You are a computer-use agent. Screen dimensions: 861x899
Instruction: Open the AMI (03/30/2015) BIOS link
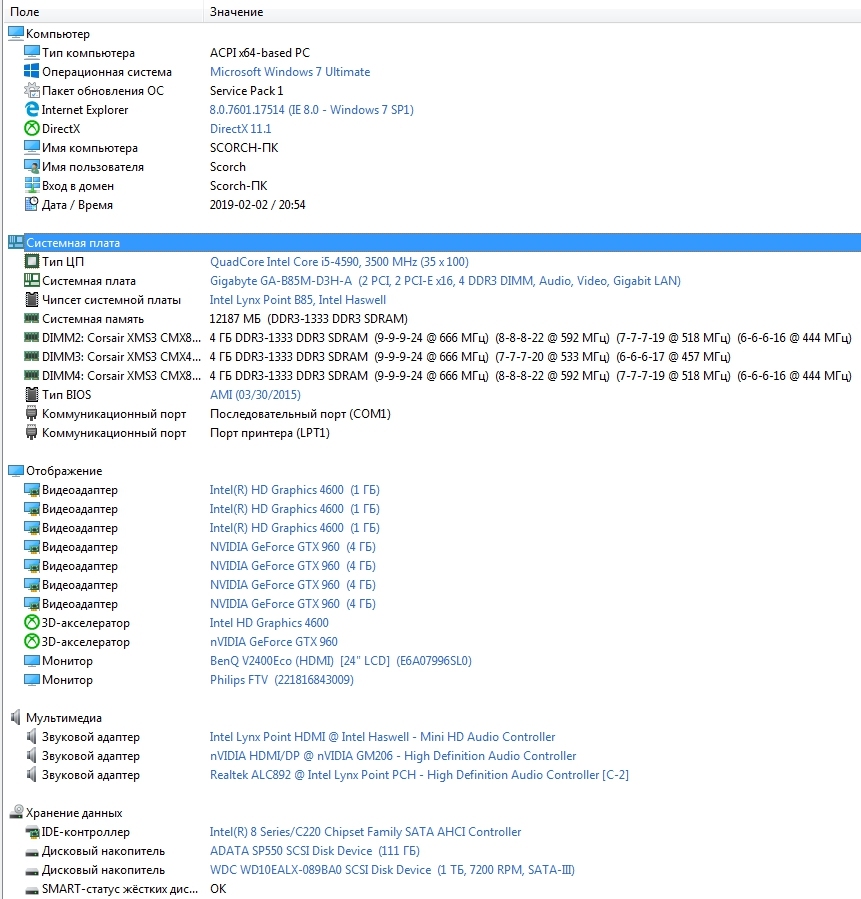pos(255,394)
